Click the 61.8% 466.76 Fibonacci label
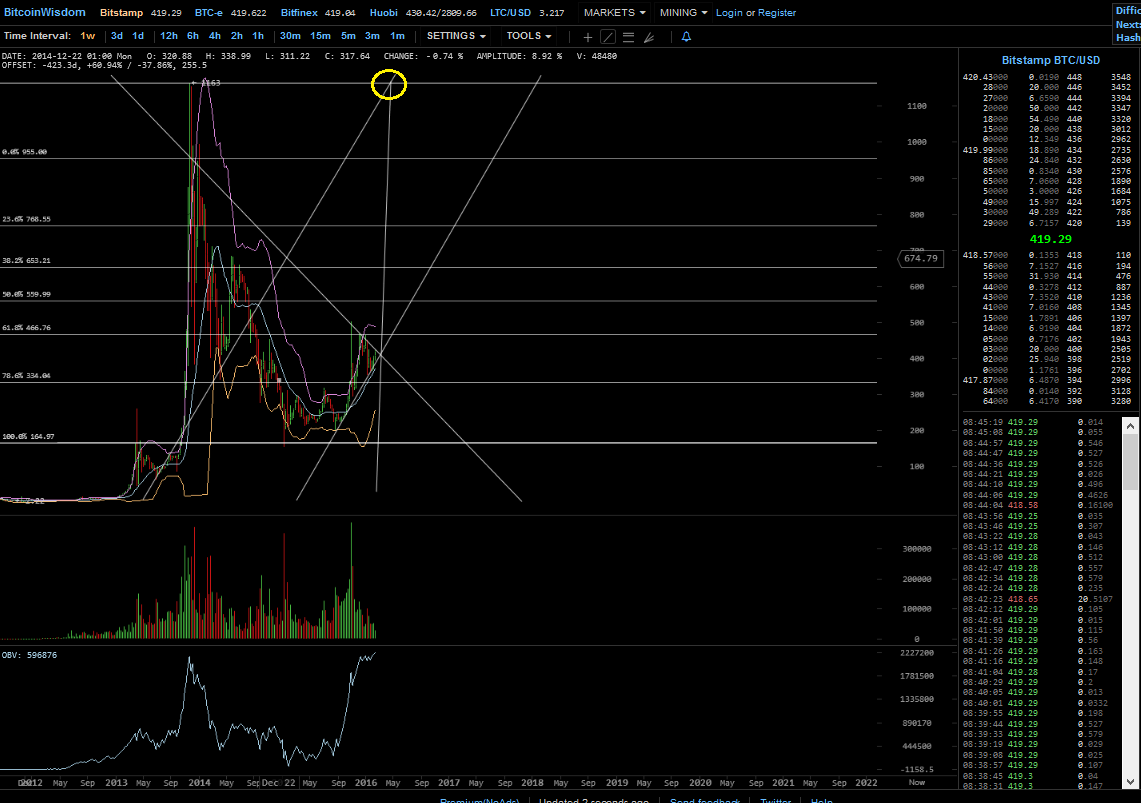Image resolution: width=1141 pixels, height=803 pixels. [26, 328]
